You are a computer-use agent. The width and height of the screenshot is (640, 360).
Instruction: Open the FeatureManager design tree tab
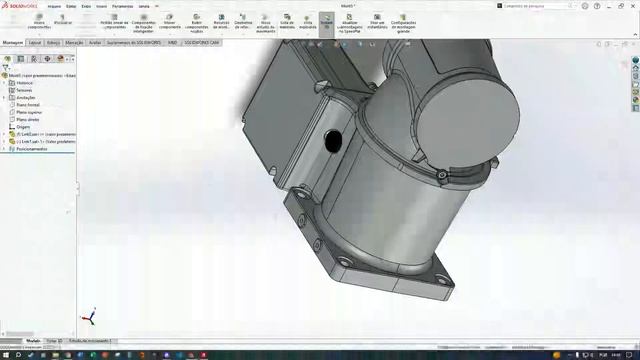coord(7,59)
